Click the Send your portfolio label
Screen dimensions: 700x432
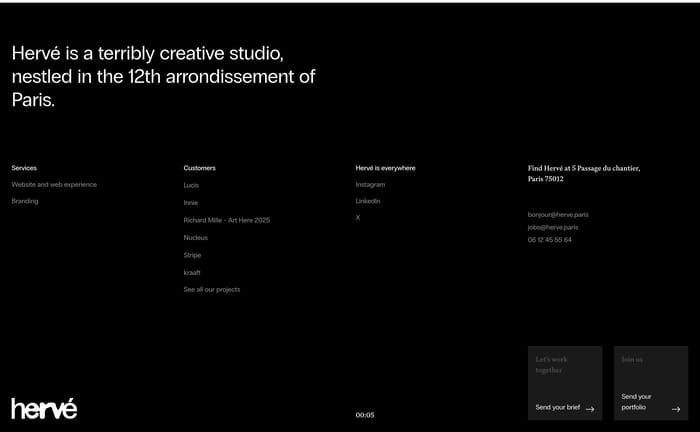tap(636, 402)
